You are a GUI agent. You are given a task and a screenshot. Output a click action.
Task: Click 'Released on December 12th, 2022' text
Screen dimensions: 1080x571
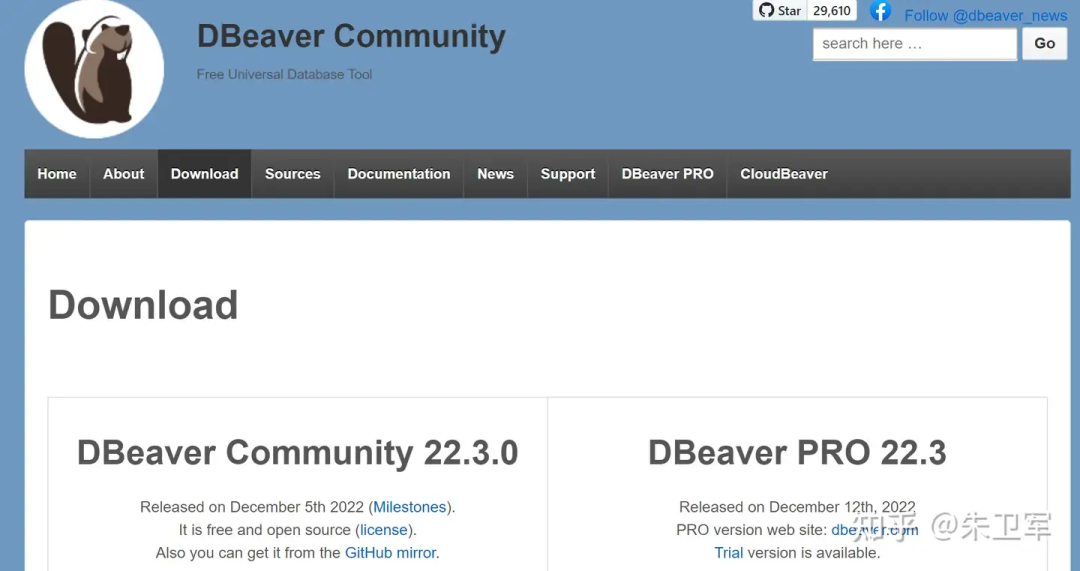[x=797, y=507]
